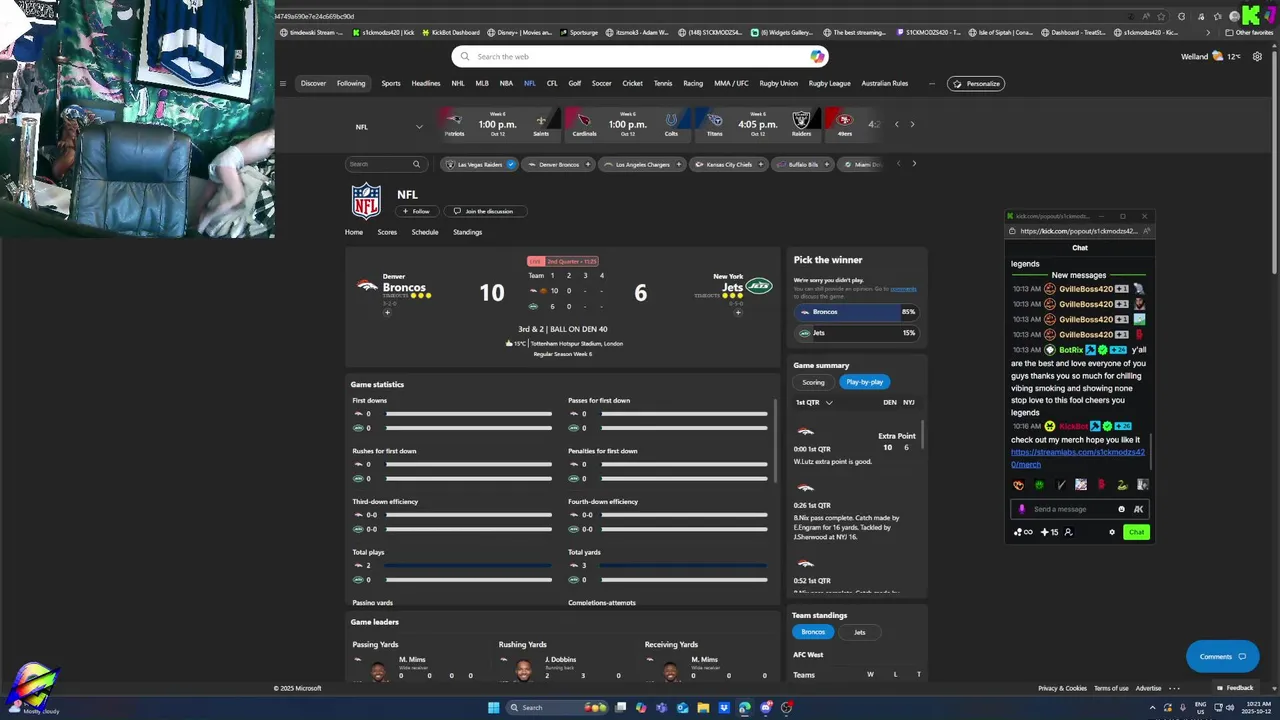Image resolution: width=1280 pixels, height=720 pixels.
Task: Expand the plus under Broncos timeouts
Action: (387, 312)
